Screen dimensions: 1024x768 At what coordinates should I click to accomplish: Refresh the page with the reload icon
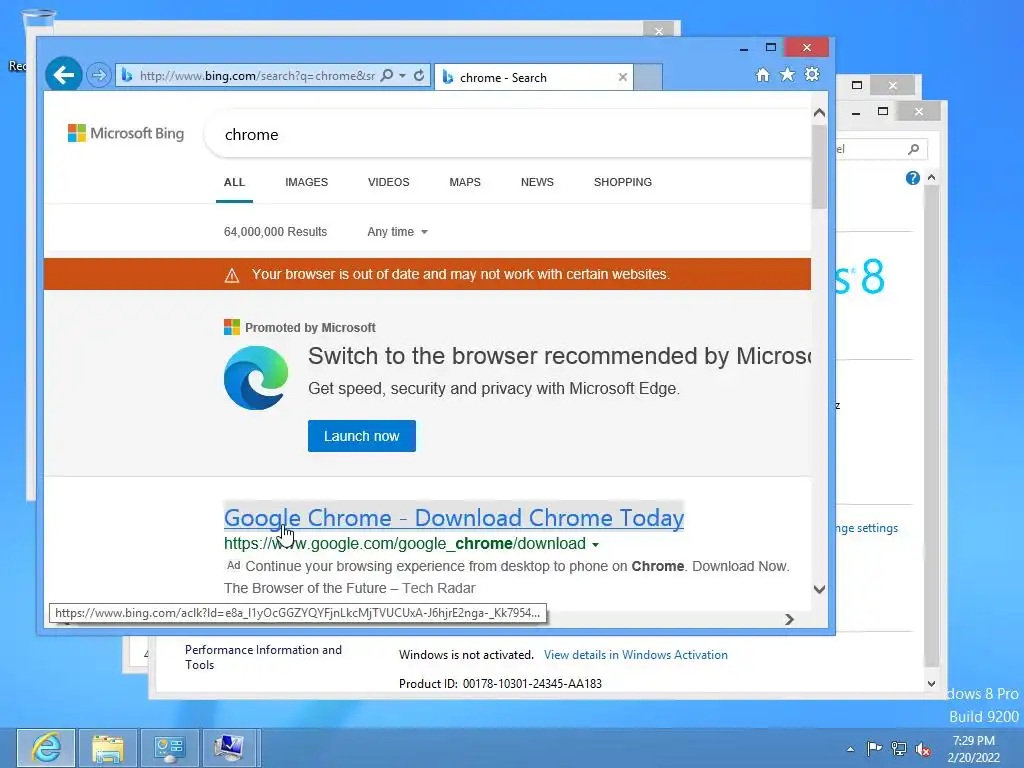coord(419,75)
